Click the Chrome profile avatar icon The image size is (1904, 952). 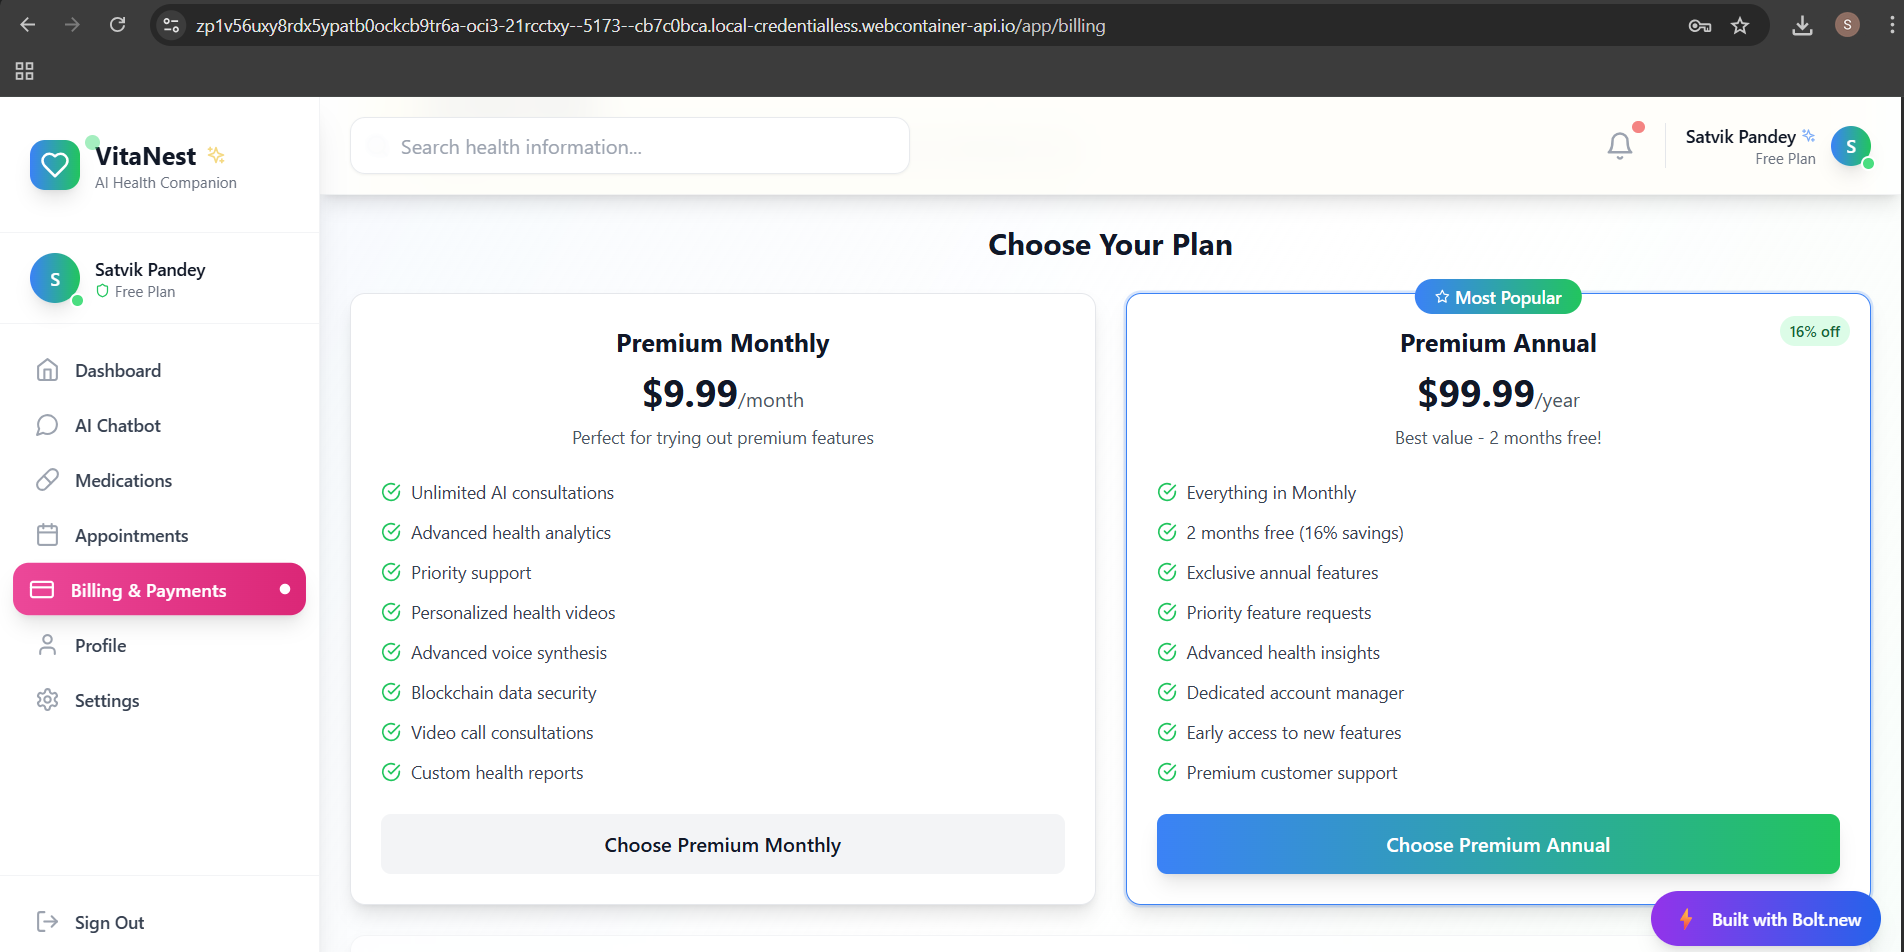click(x=1847, y=25)
